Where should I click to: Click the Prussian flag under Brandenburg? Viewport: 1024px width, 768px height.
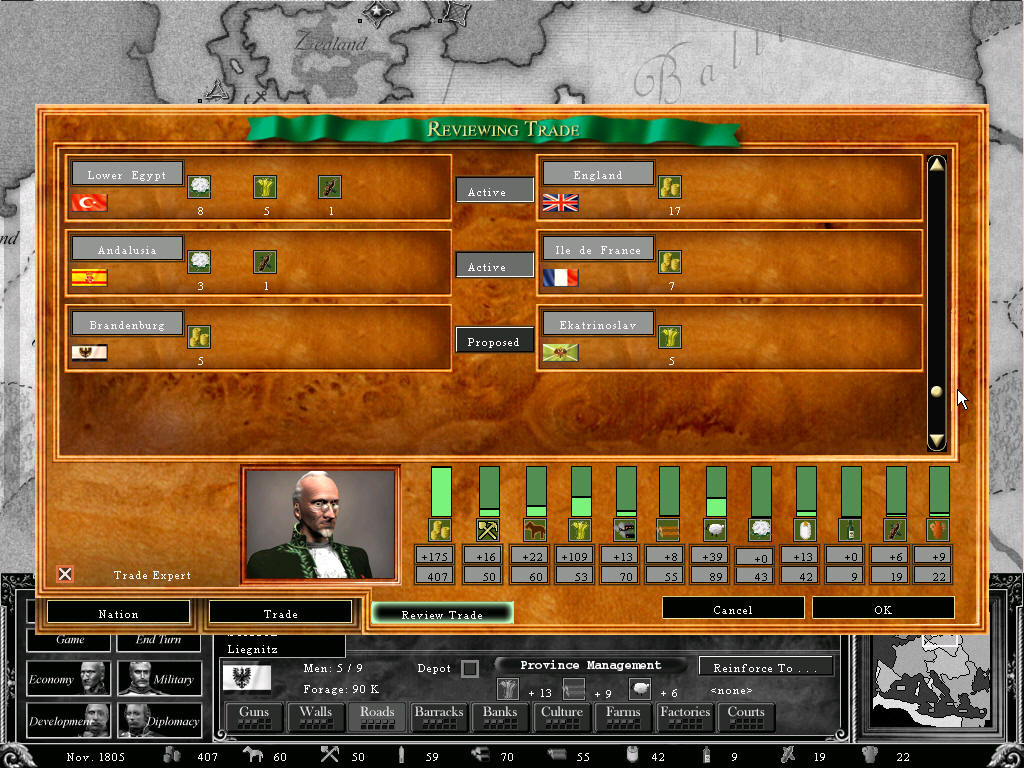point(89,353)
